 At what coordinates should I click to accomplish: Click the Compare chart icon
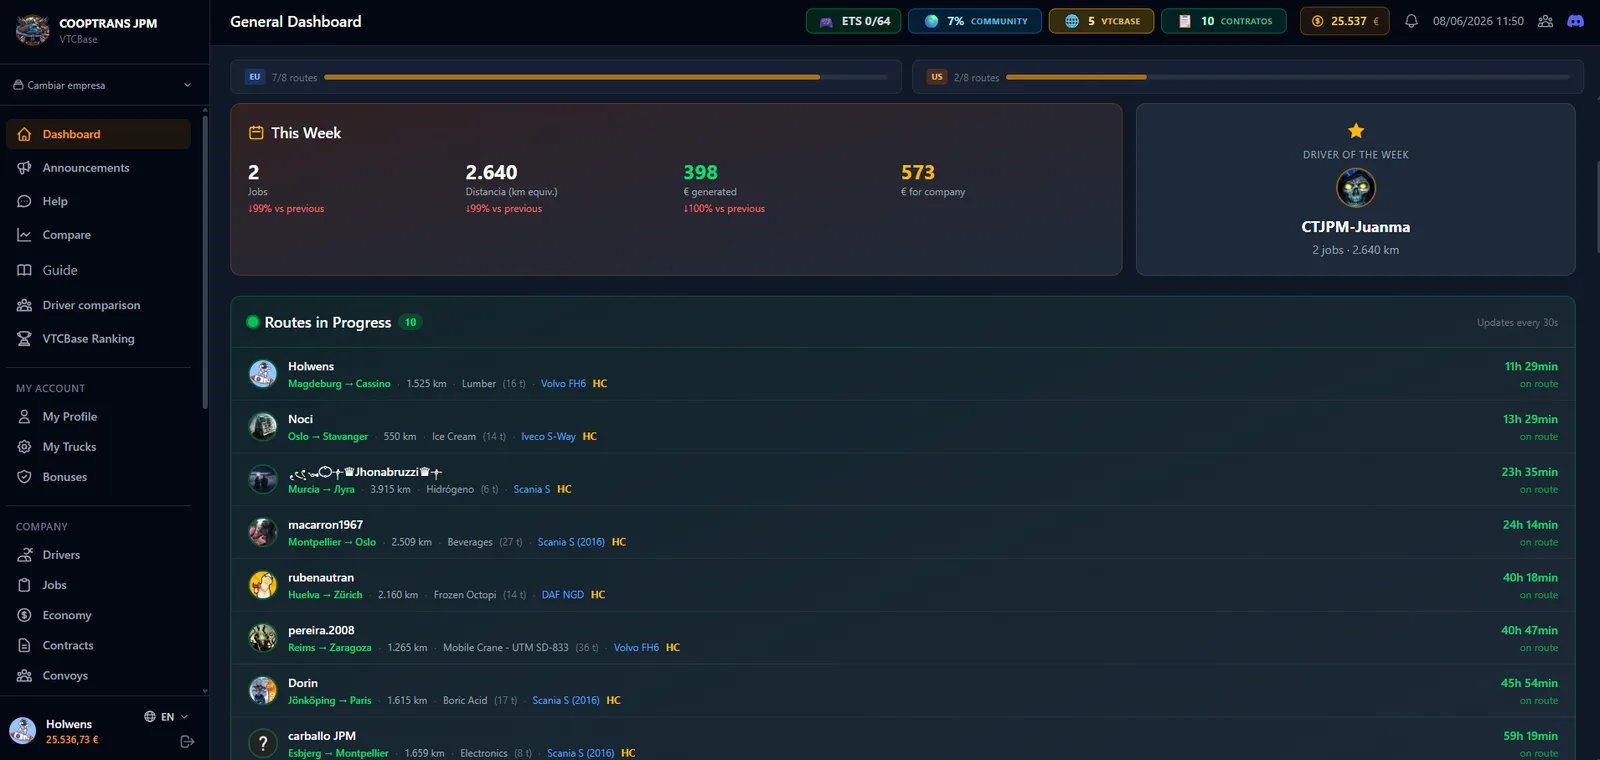click(24, 235)
